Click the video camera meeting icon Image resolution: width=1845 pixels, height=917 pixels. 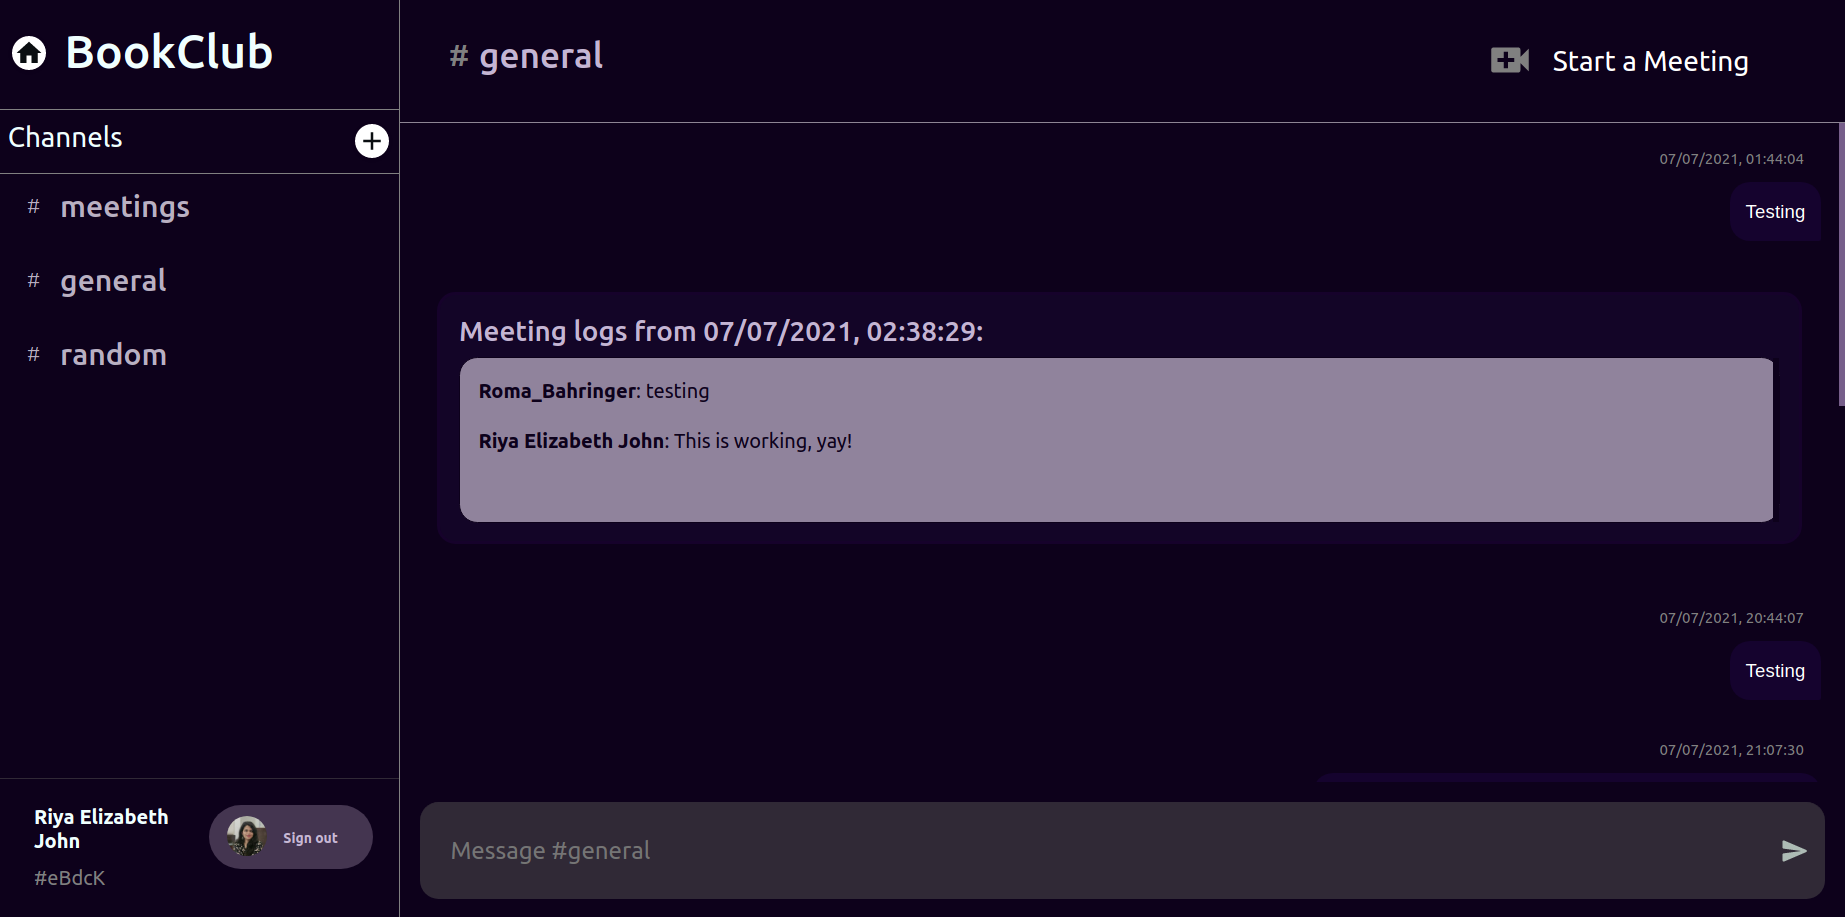coord(1510,61)
